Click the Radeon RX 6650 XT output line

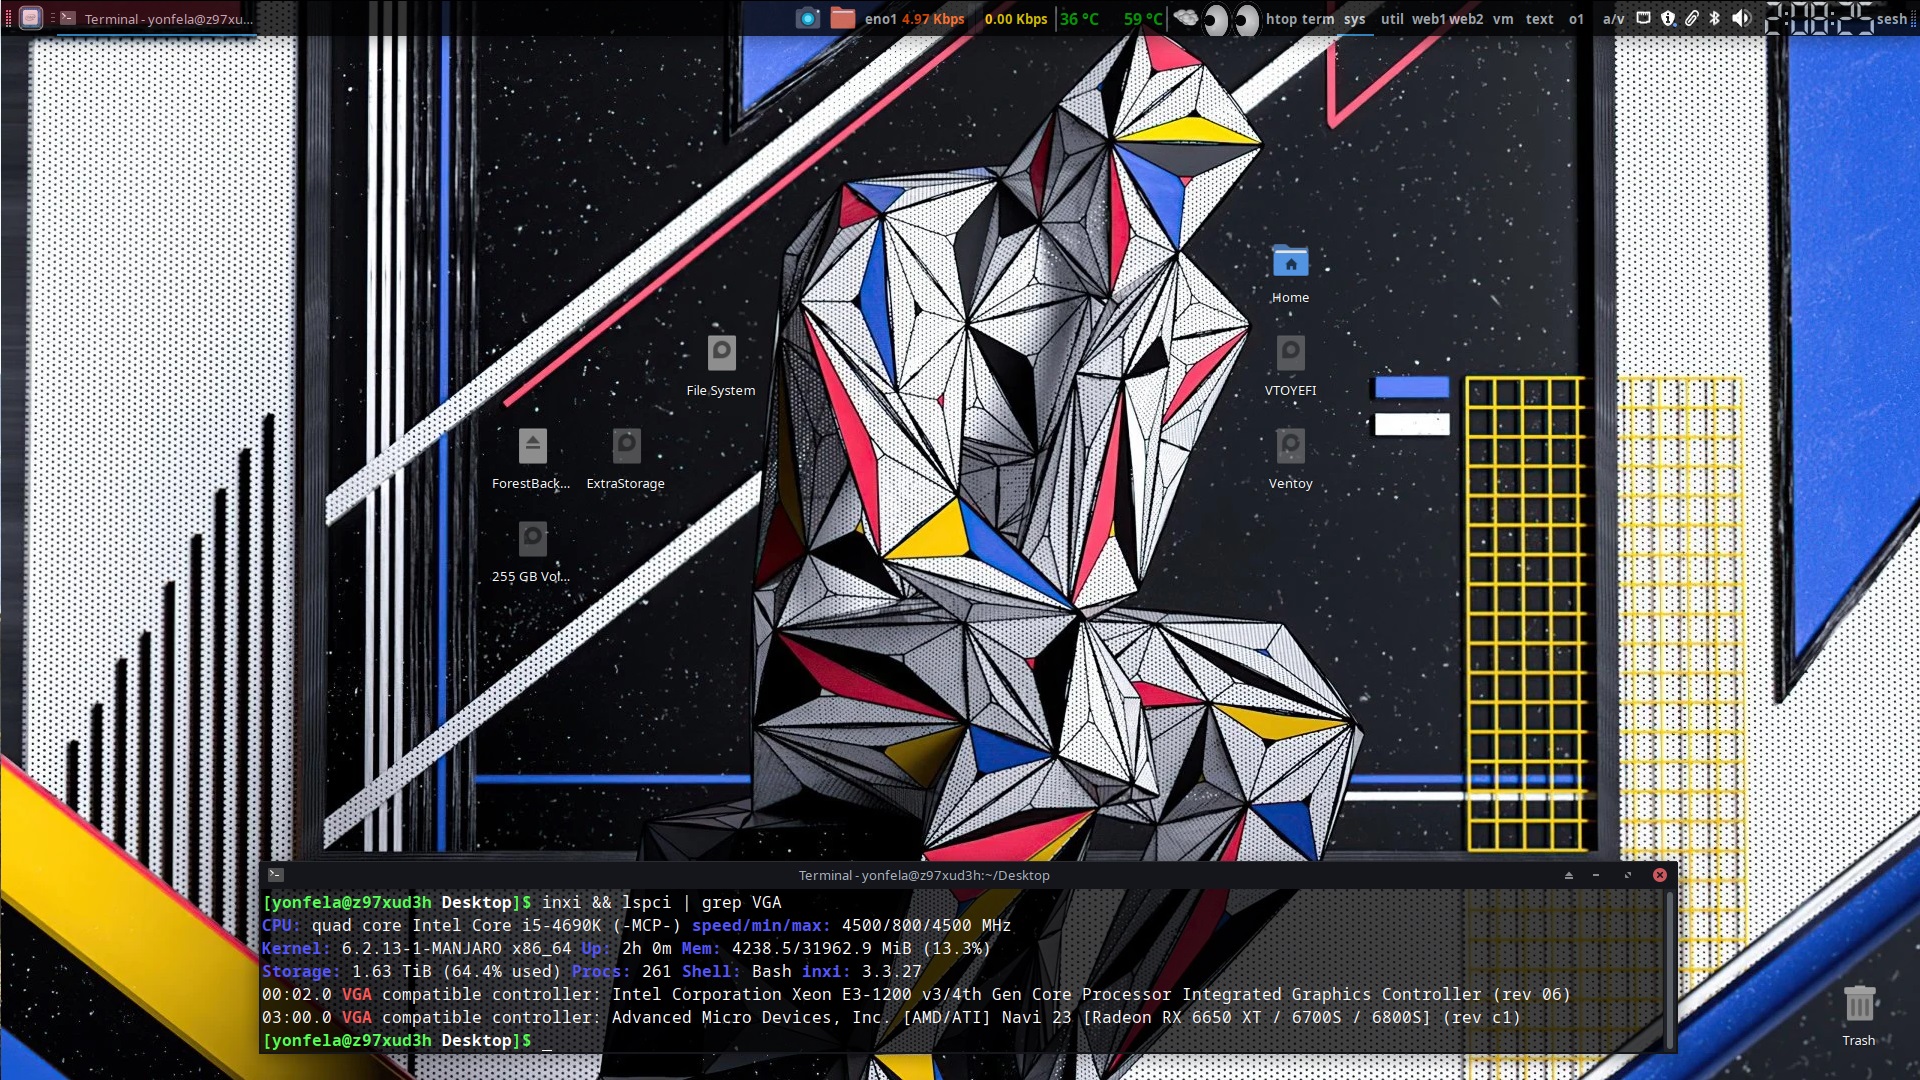(891, 1017)
